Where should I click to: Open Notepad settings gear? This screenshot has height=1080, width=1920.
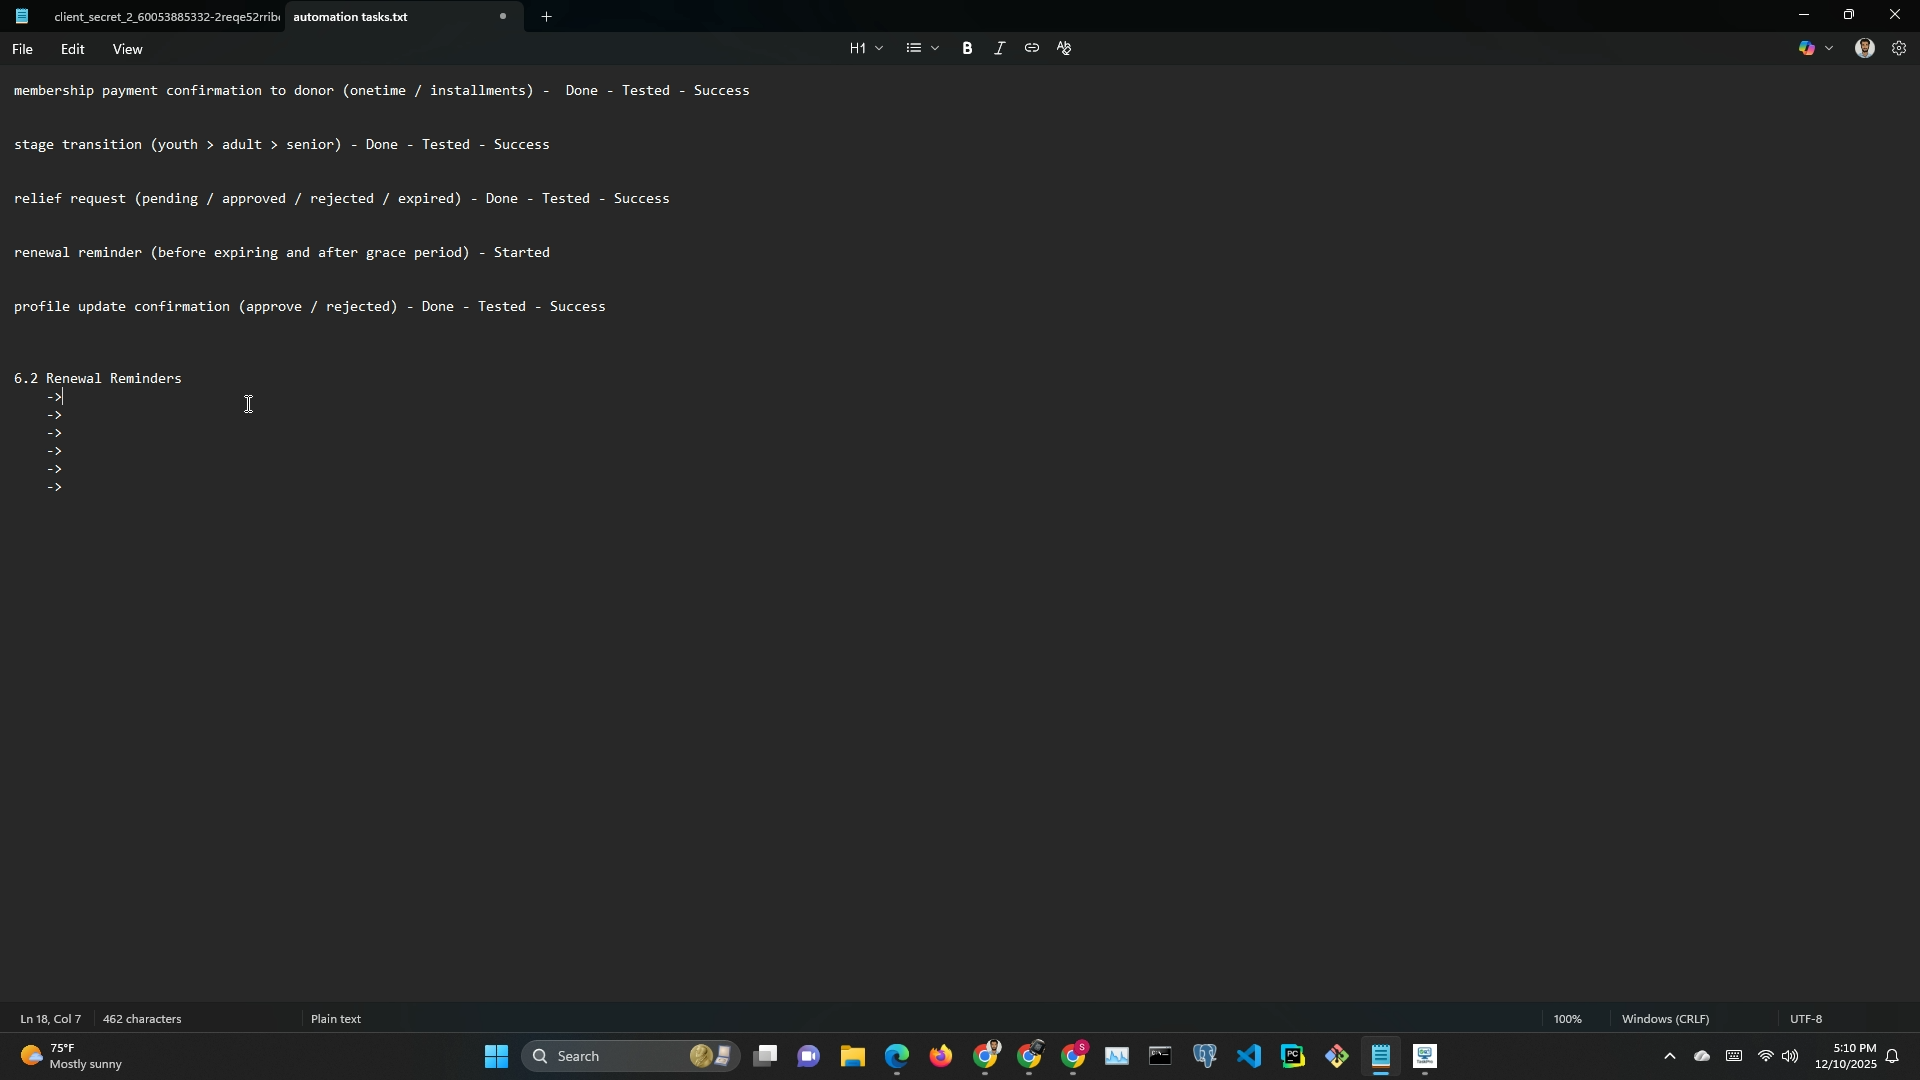click(1899, 48)
